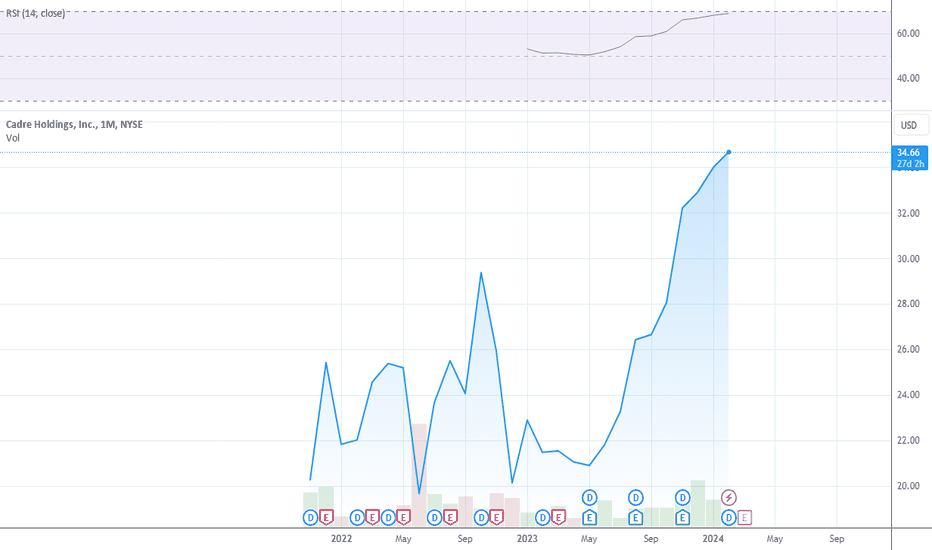This screenshot has width=932, height=550.
Task: Open the November 2021 dividend marker
Action: pyautogui.click(x=310, y=518)
